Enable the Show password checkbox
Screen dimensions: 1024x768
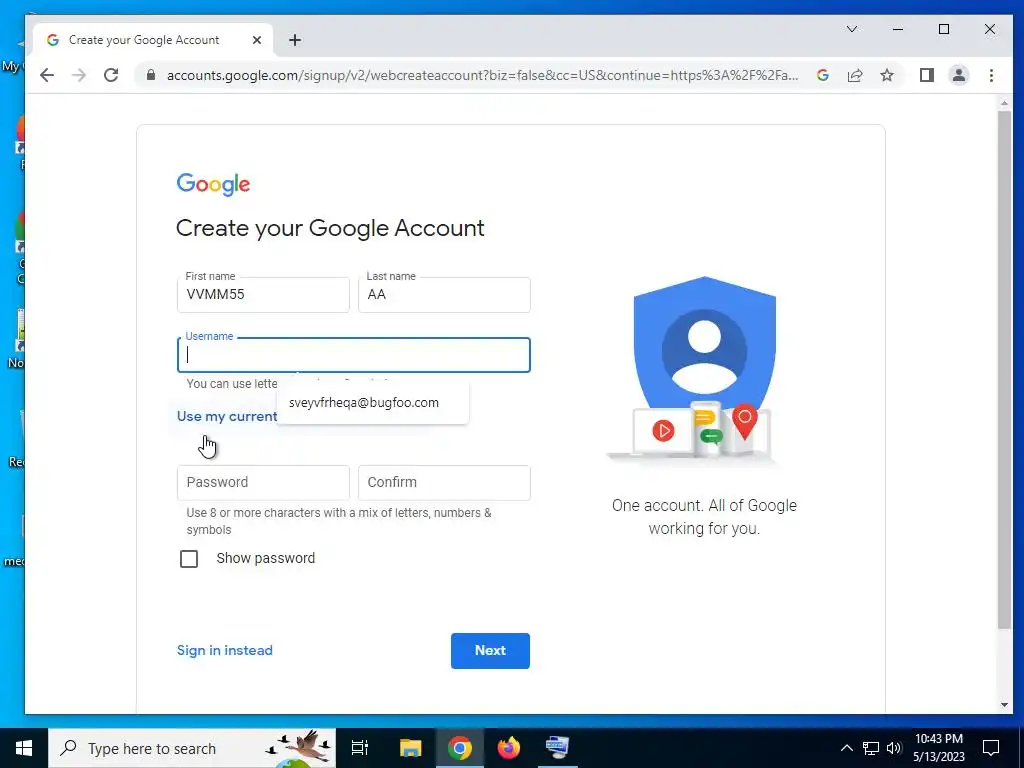coord(189,559)
